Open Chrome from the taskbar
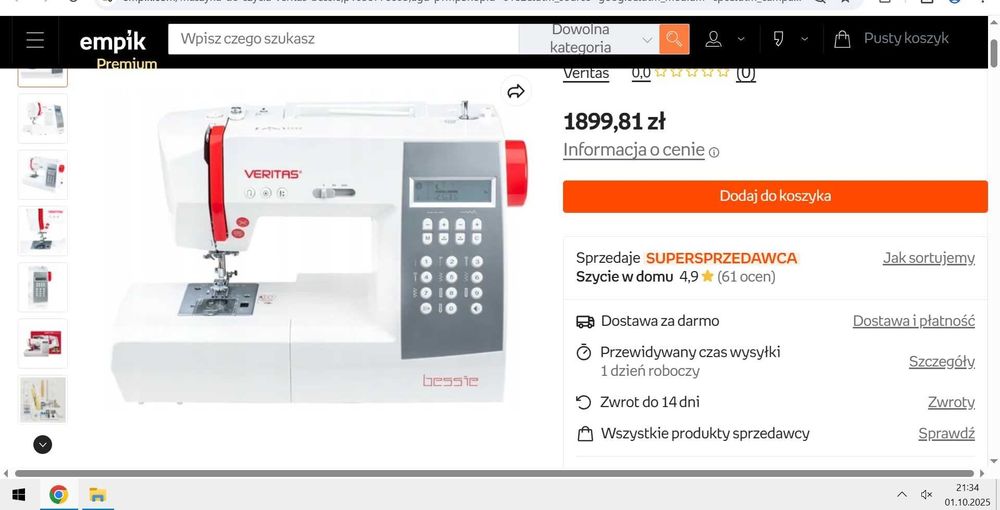The height and width of the screenshot is (510, 1000). tap(59, 494)
